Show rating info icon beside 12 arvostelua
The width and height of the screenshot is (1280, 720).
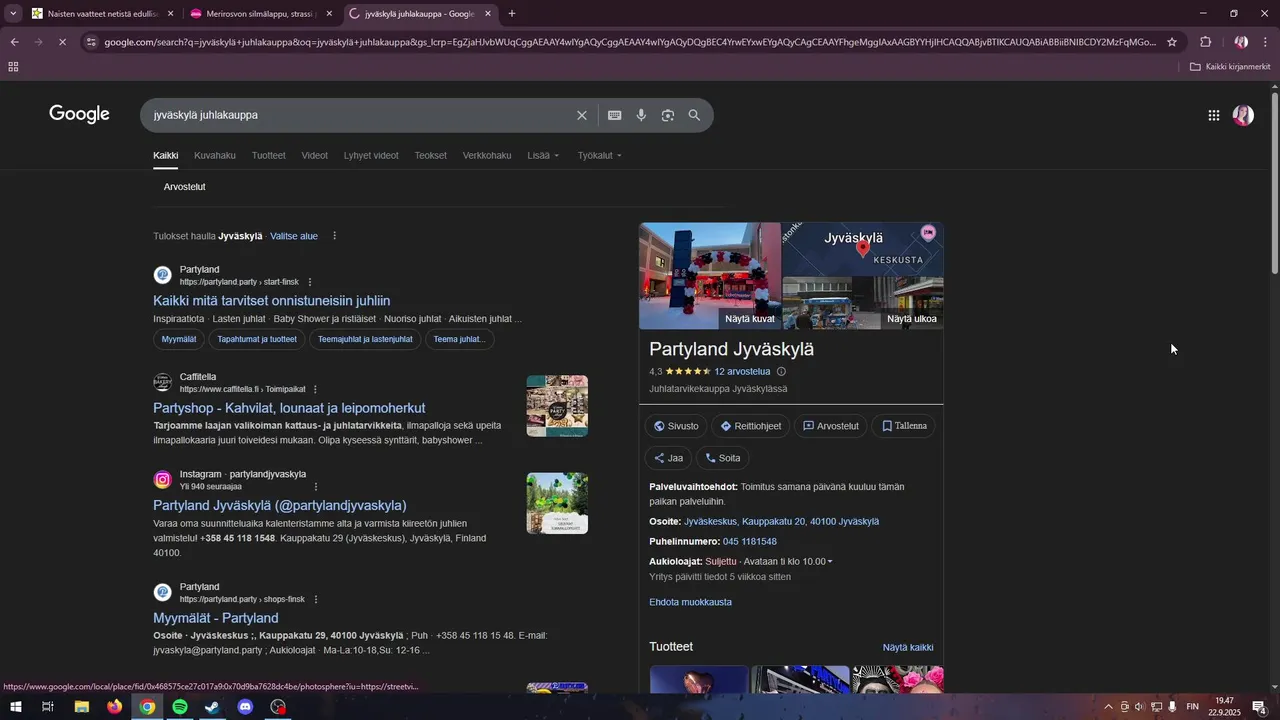[x=782, y=371]
